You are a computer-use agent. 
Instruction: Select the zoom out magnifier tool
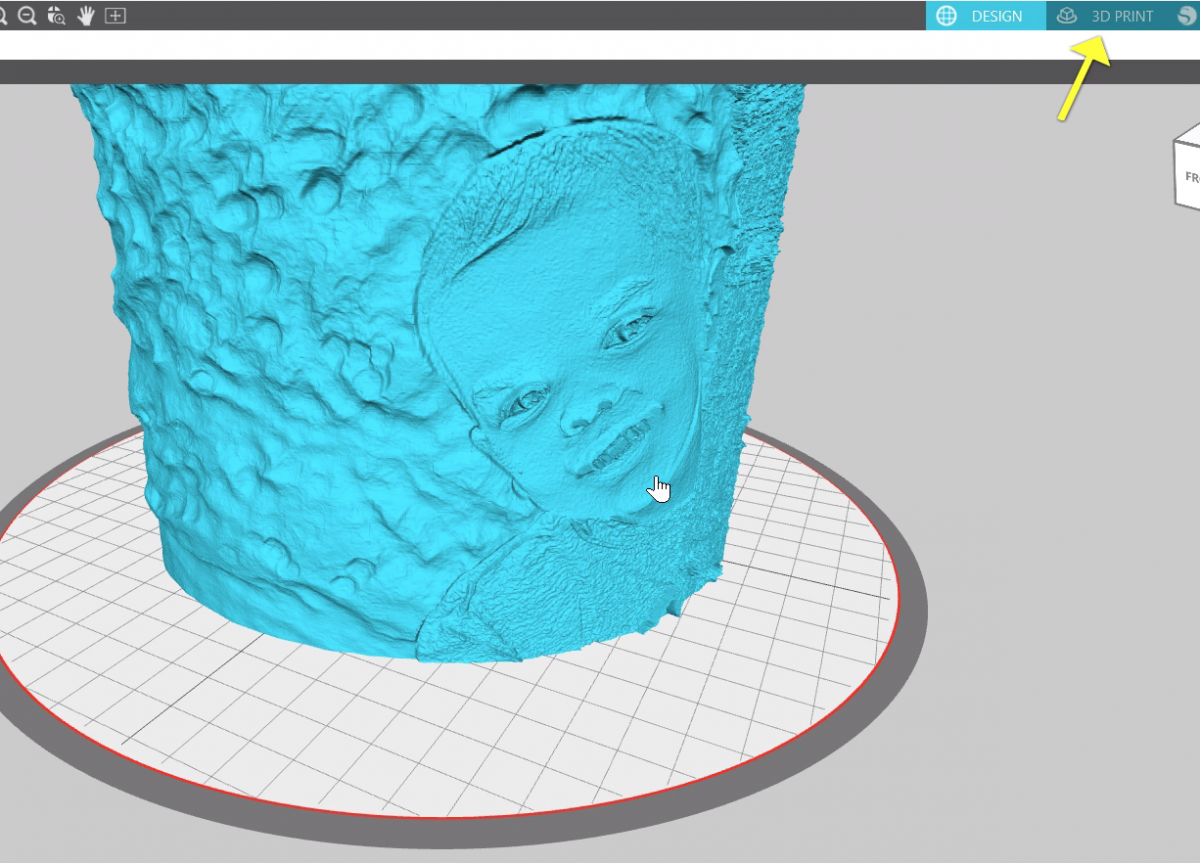[x=27, y=16]
